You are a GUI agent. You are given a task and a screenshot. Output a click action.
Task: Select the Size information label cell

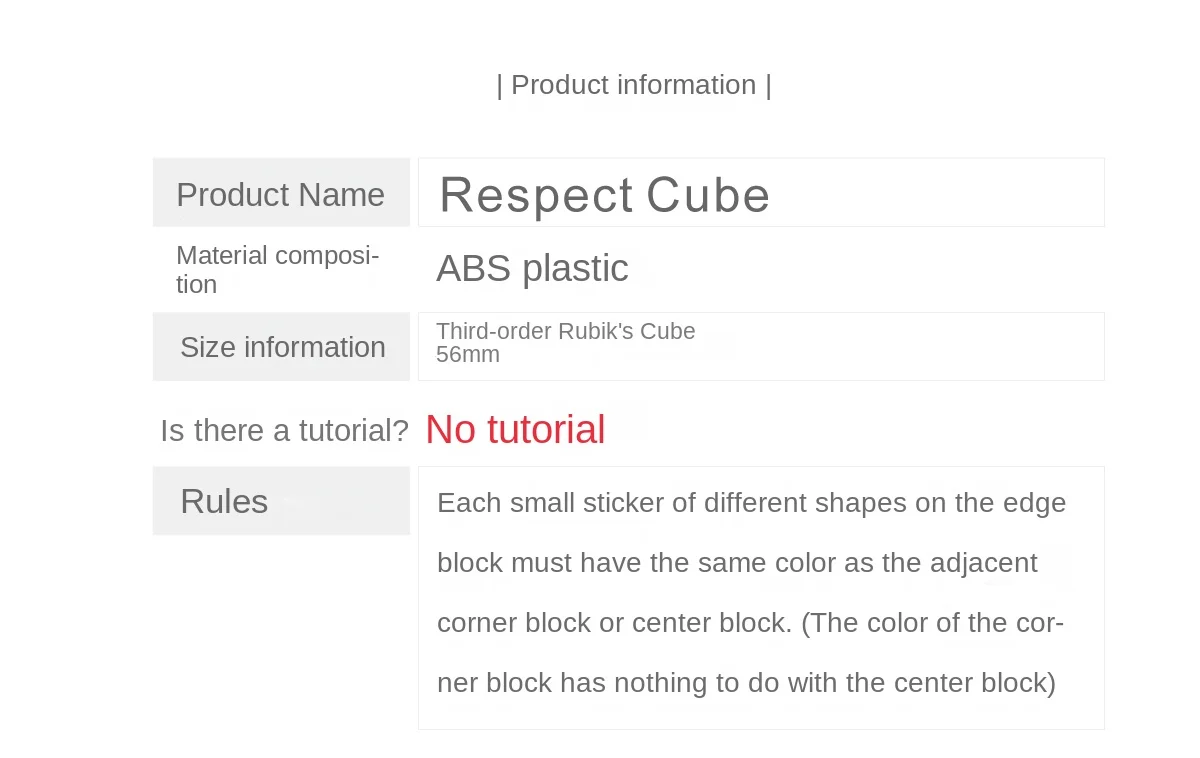point(282,347)
